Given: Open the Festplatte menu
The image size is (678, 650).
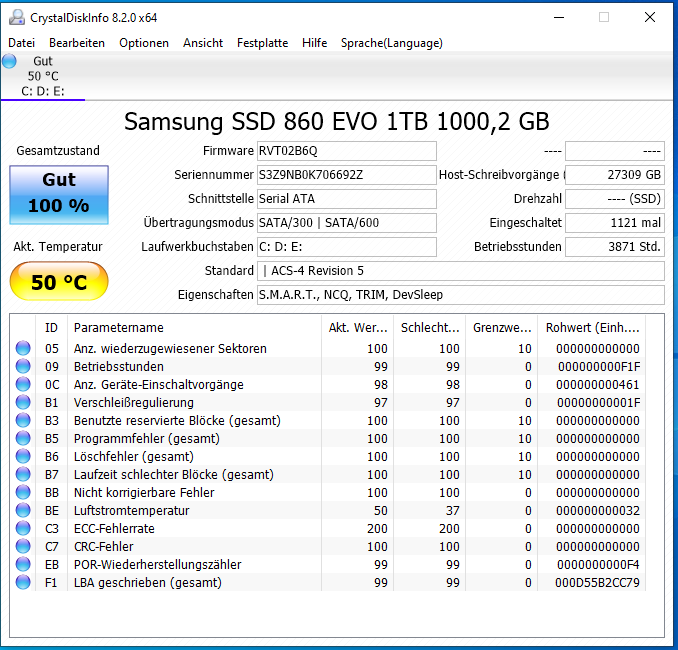Looking at the screenshot, I should tap(262, 43).
